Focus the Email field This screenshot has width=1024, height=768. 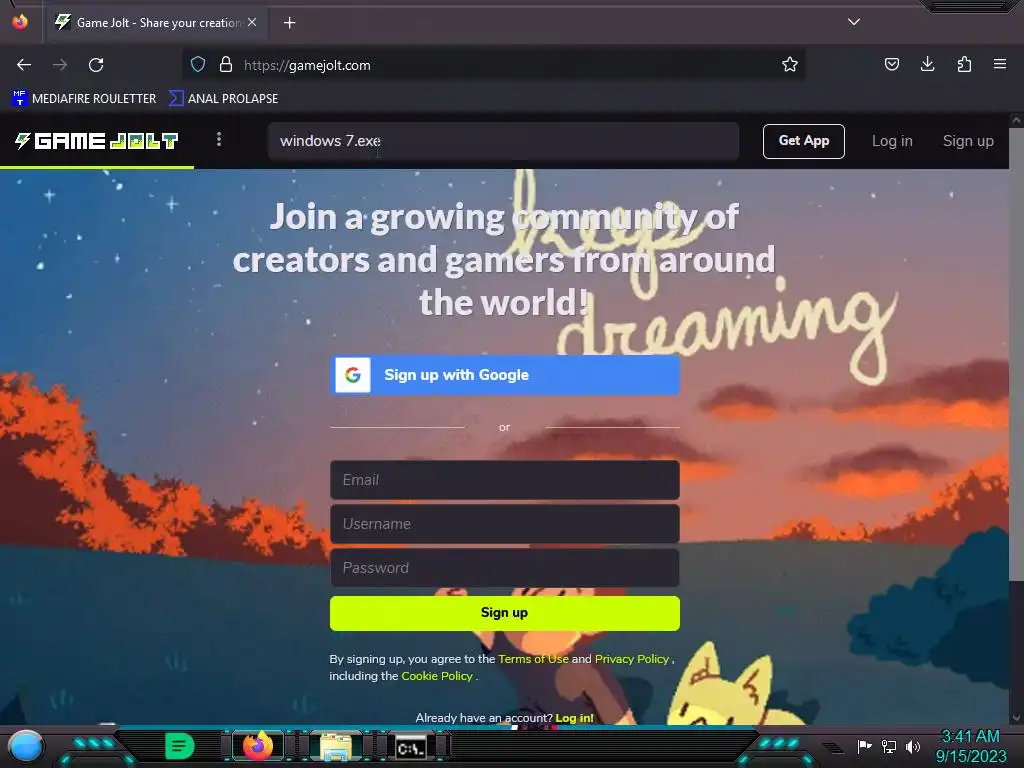505,480
